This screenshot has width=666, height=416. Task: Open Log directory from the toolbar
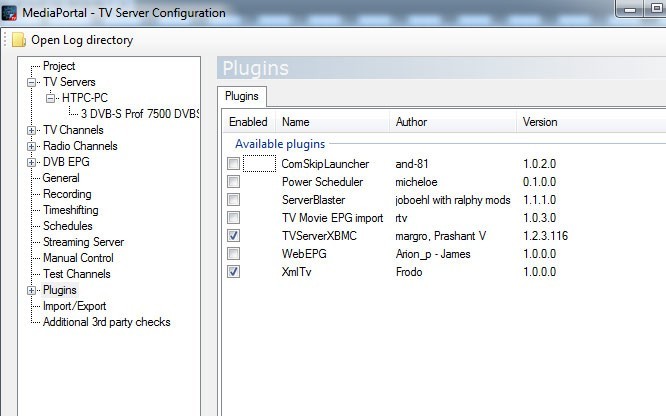click(81, 41)
